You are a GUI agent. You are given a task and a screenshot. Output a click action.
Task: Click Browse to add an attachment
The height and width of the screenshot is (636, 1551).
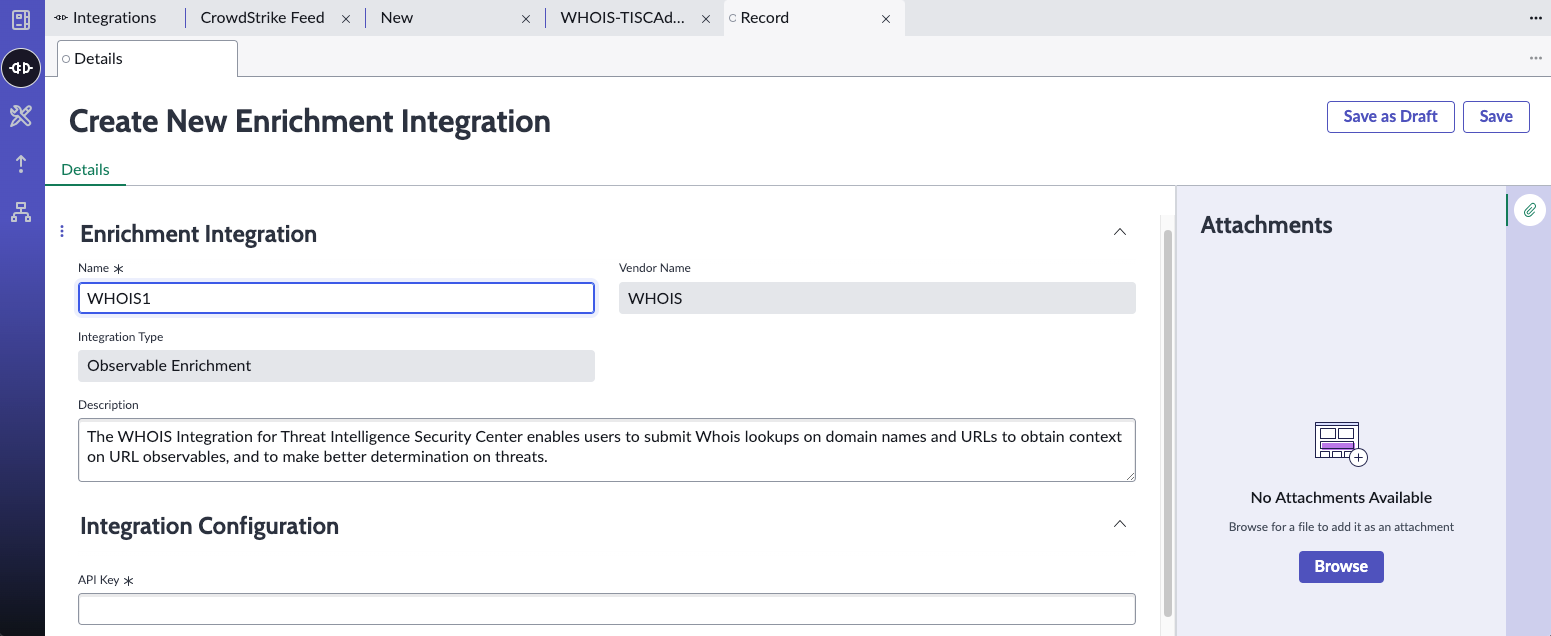(x=1341, y=567)
